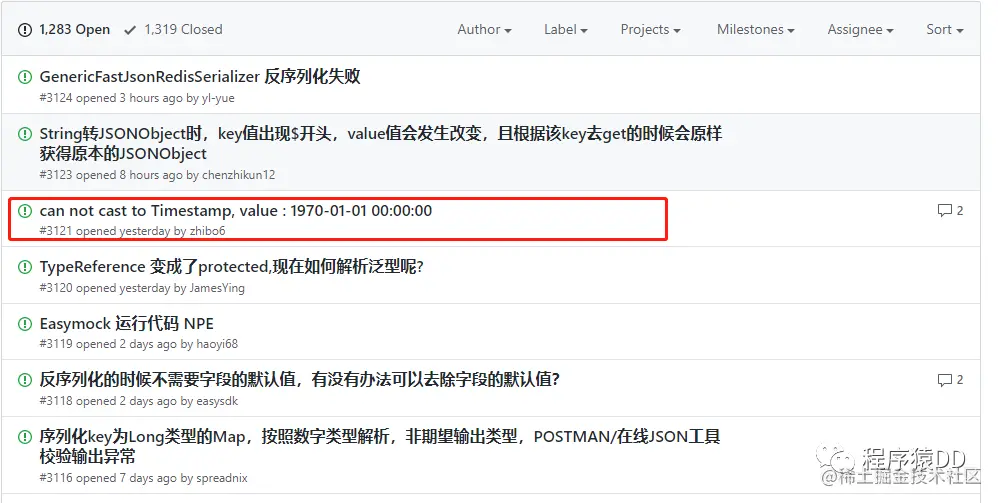The width and height of the screenshot is (998, 503).
Task: Open issue can not cast to Timestamp
Action: (x=235, y=211)
